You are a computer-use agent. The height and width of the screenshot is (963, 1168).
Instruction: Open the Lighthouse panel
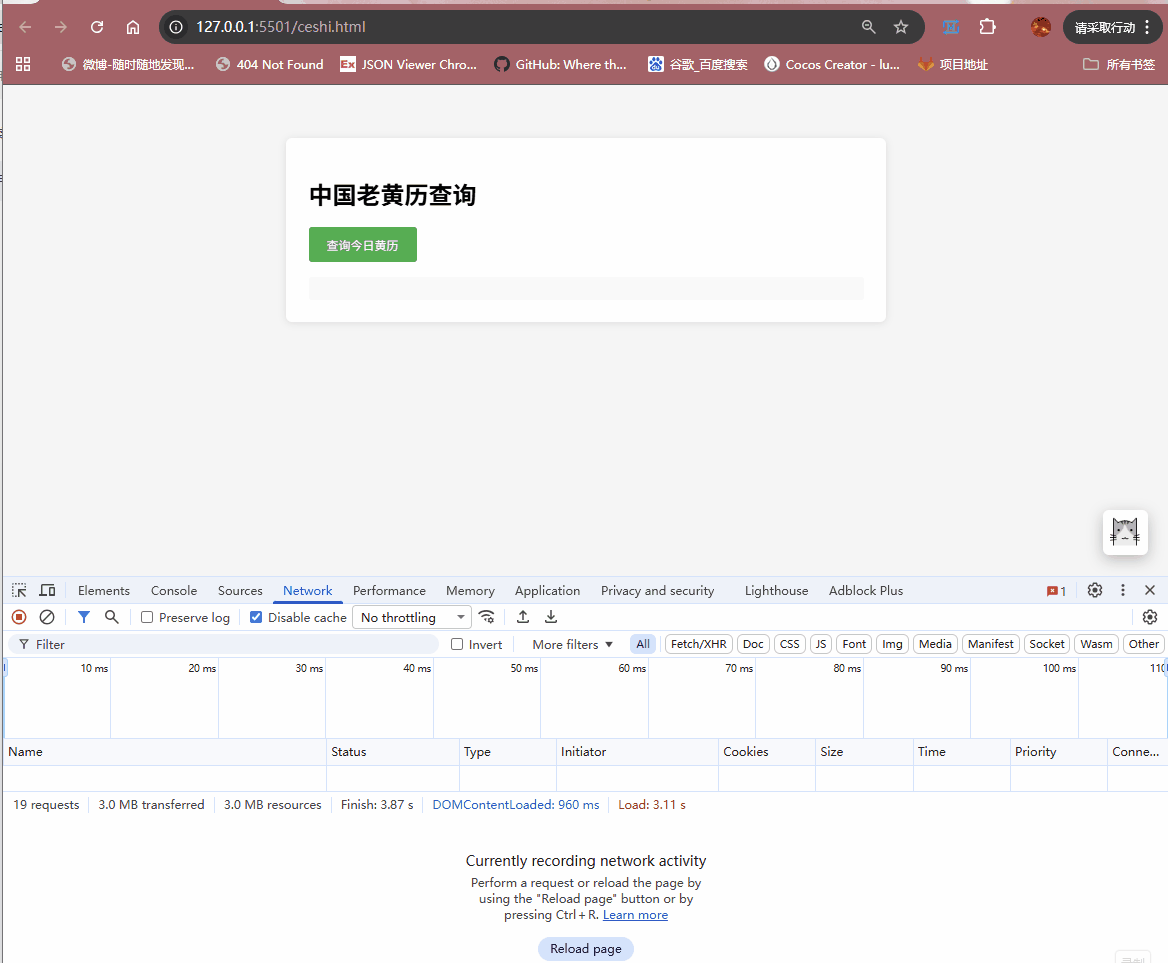tap(776, 590)
